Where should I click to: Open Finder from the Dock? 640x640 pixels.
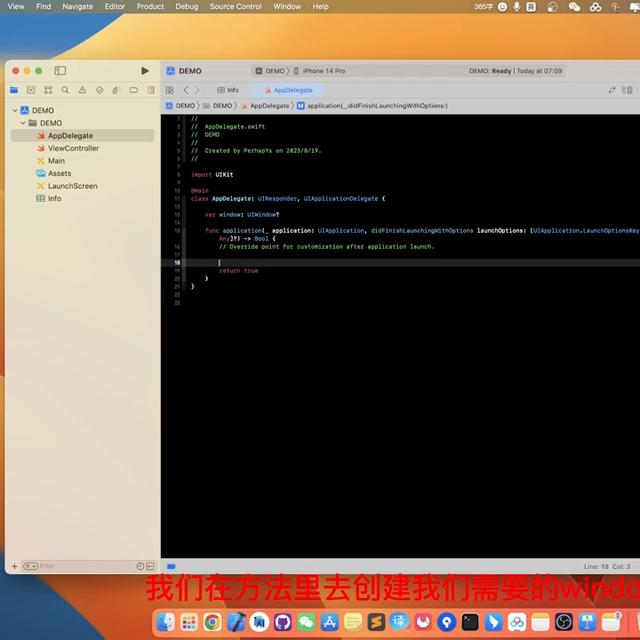pos(166,622)
